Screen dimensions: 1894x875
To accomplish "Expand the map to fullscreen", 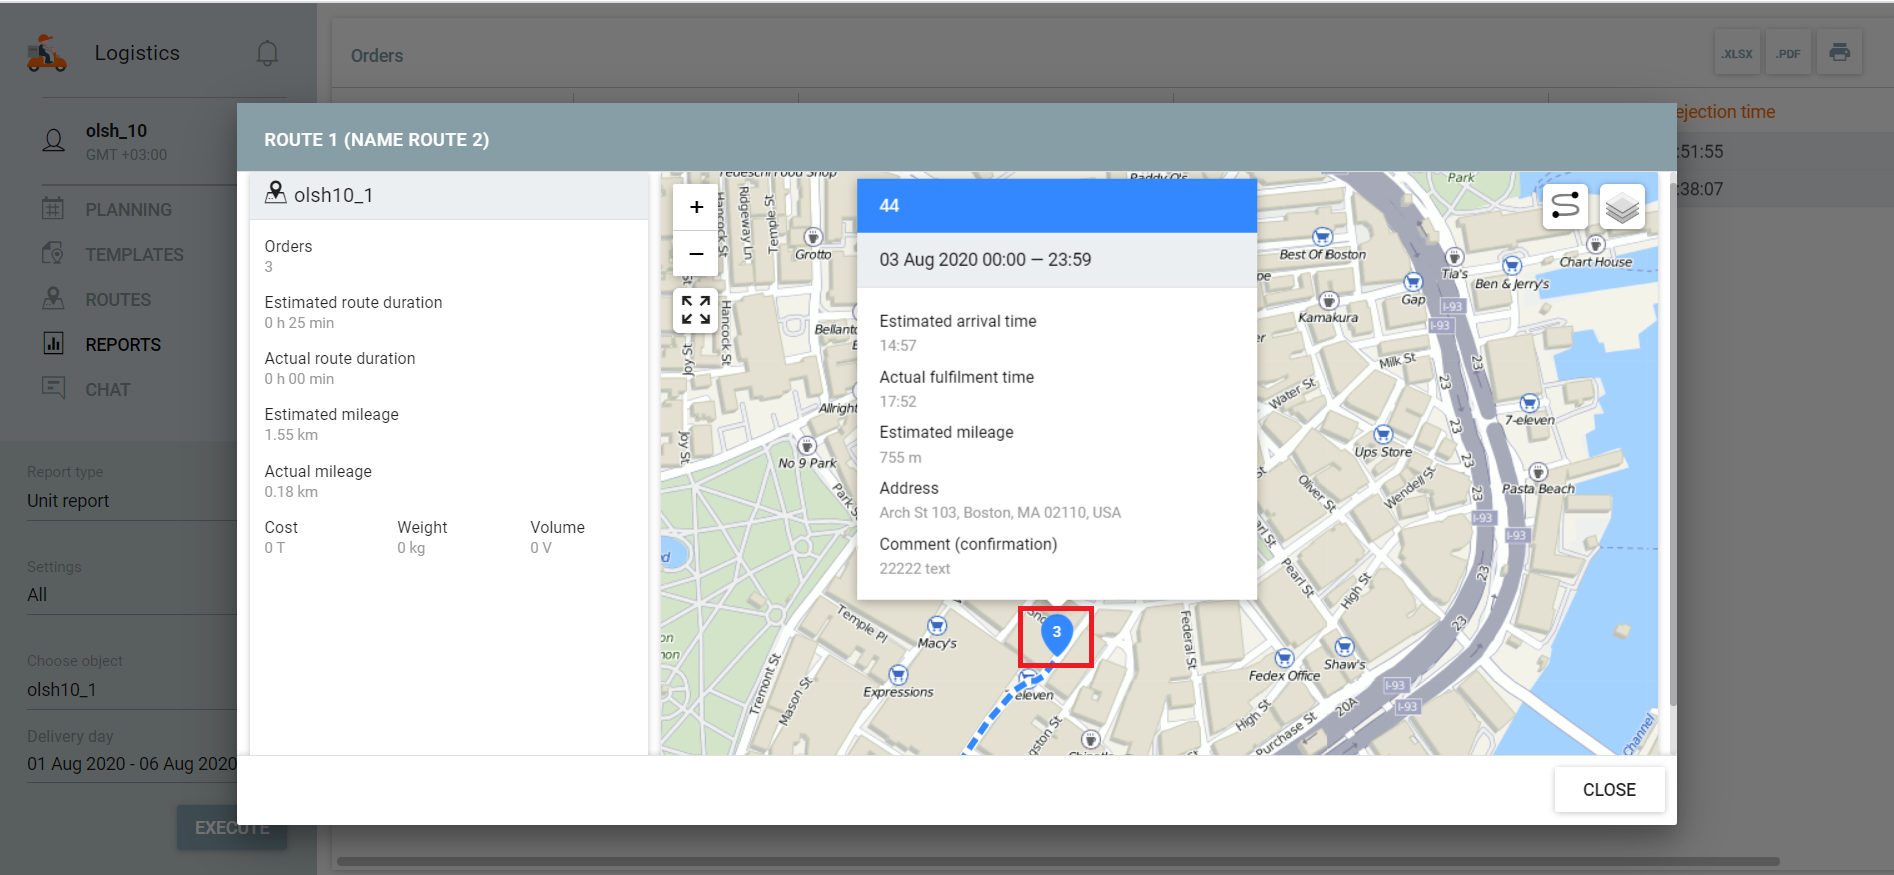I will point(696,310).
